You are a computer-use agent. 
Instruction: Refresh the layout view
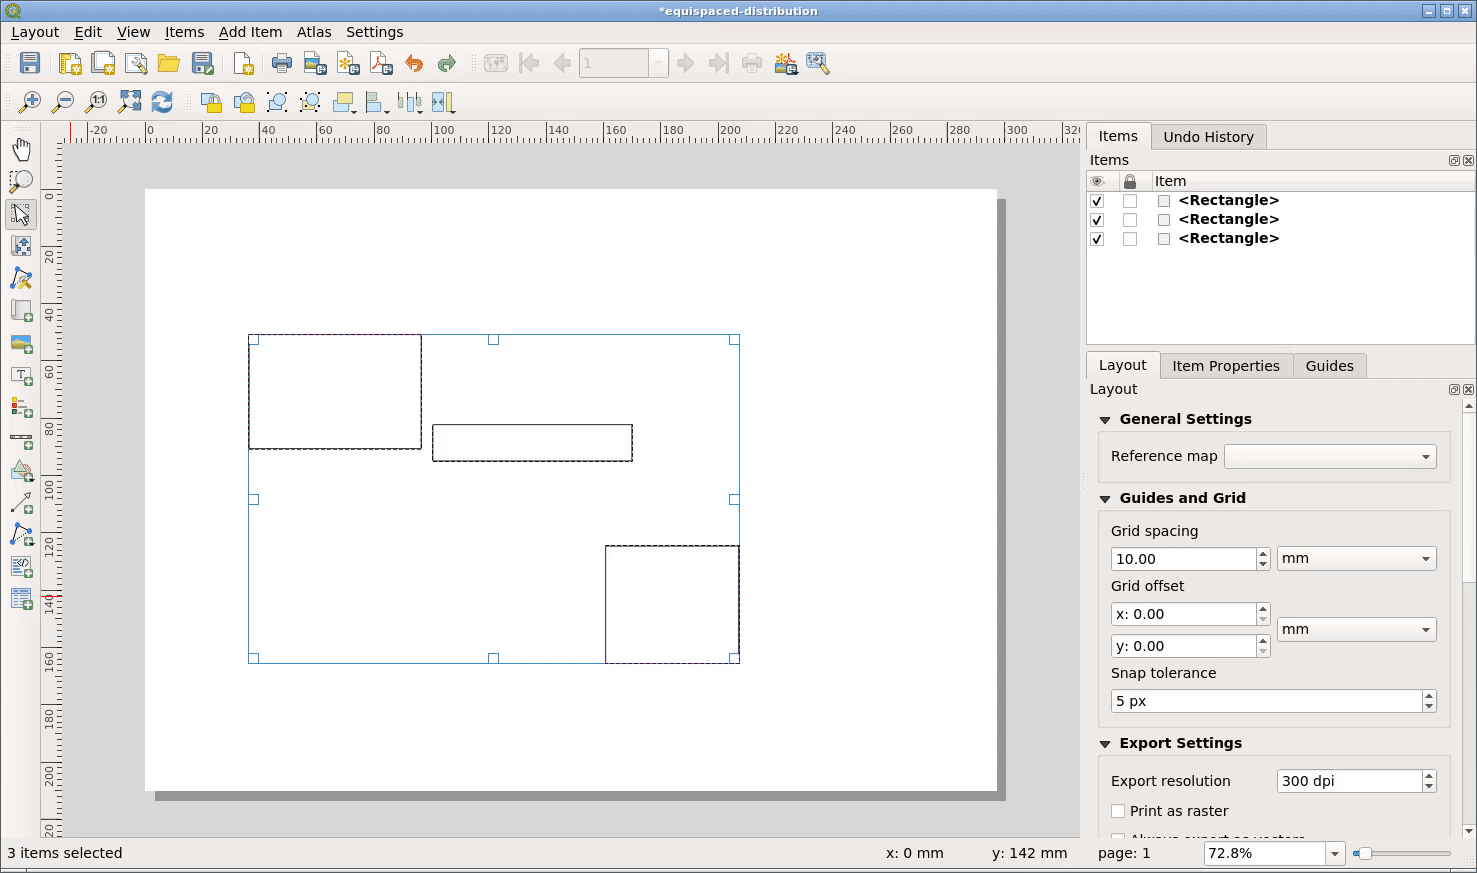point(162,101)
